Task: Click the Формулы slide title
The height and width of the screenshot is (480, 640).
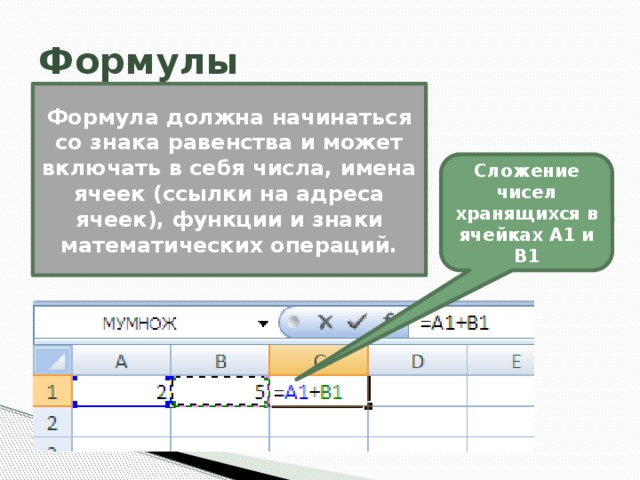Action: click(138, 61)
